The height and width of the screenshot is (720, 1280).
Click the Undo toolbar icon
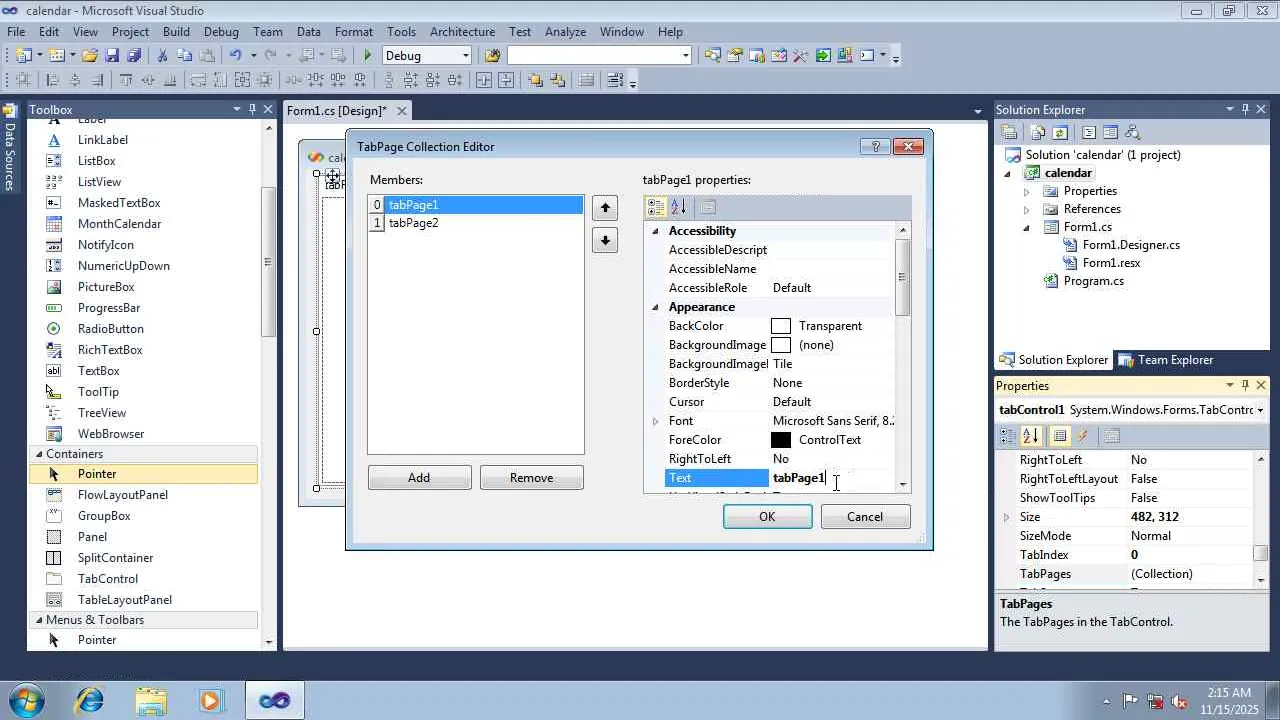click(235, 56)
